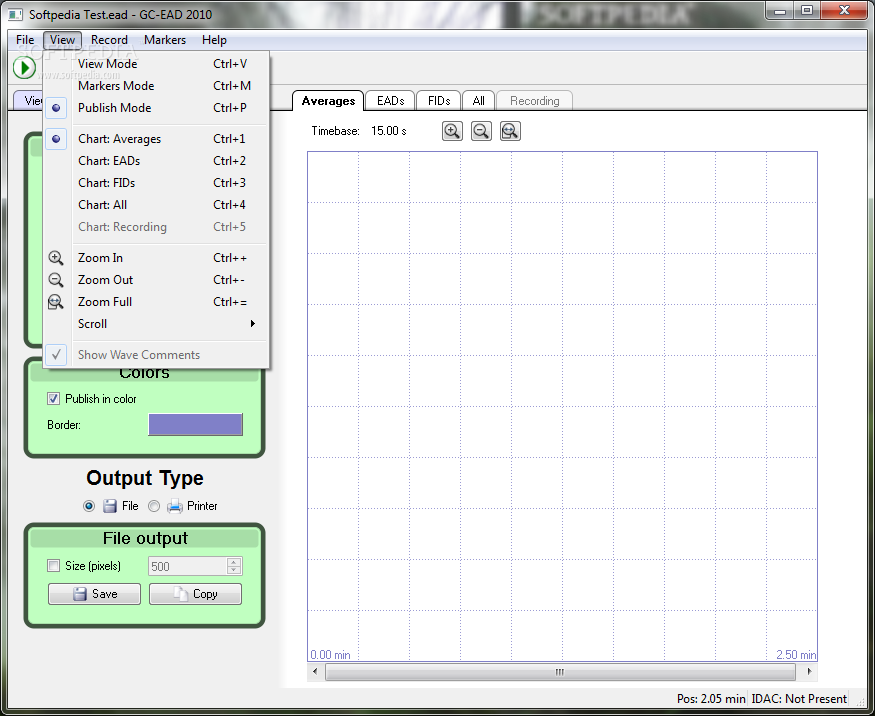Image resolution: width=875 pixels, height=716 pixels.
Task: Close the open View menu
Action: (x=62, y=40)
